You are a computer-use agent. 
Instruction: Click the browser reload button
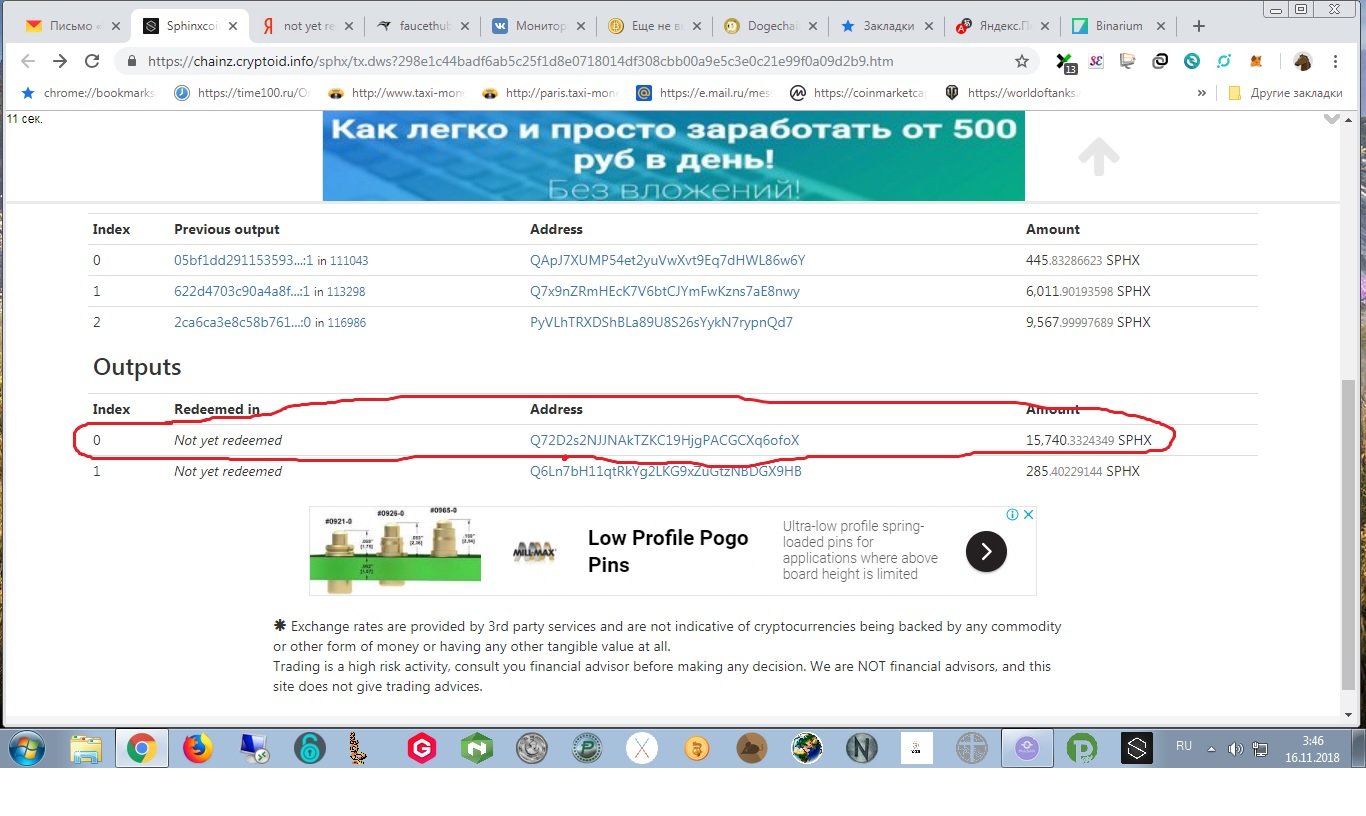point(92,61)
